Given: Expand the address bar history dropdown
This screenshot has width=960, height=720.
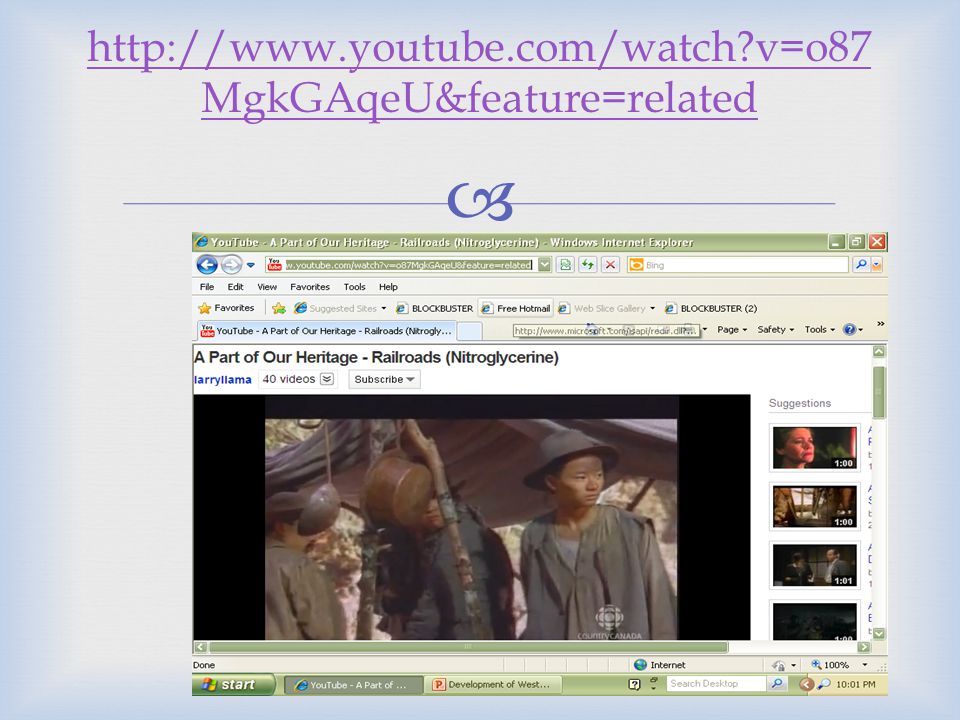Looking at the screenshot, I should click(545, 264).
